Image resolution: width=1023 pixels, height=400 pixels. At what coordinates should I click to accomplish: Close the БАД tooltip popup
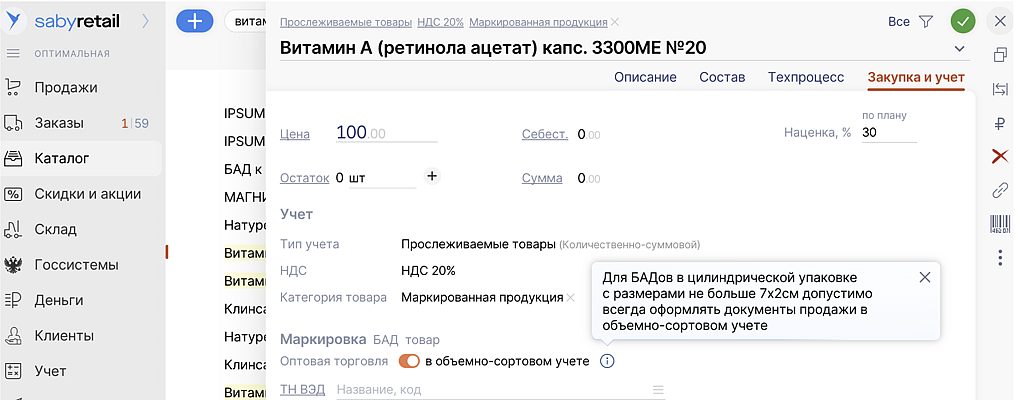tap(924, 277)
